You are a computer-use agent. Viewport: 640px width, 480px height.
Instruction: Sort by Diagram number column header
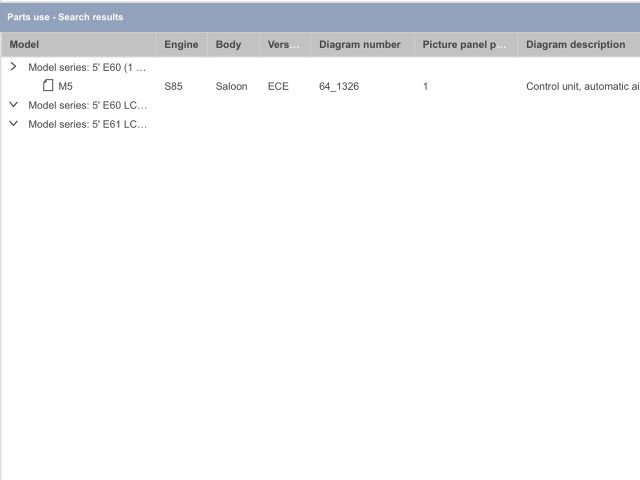pyautogui.click(x=359, y=44)
